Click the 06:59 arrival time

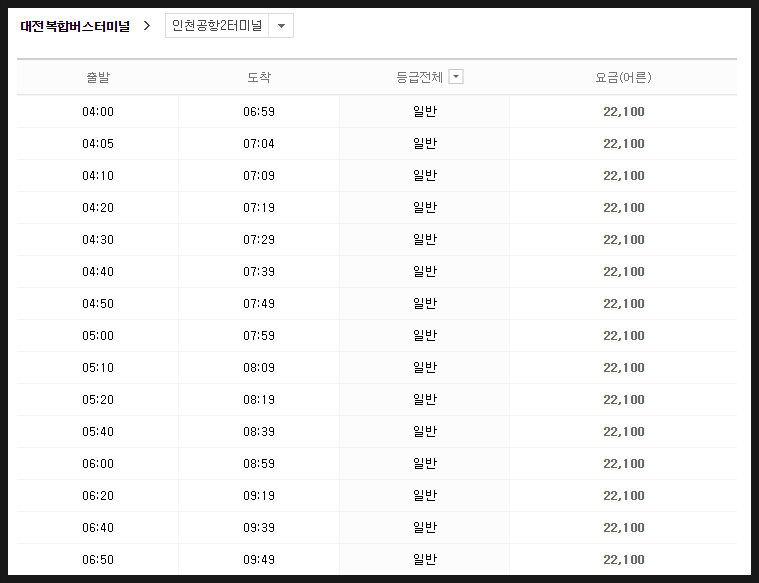pos(259,112)
